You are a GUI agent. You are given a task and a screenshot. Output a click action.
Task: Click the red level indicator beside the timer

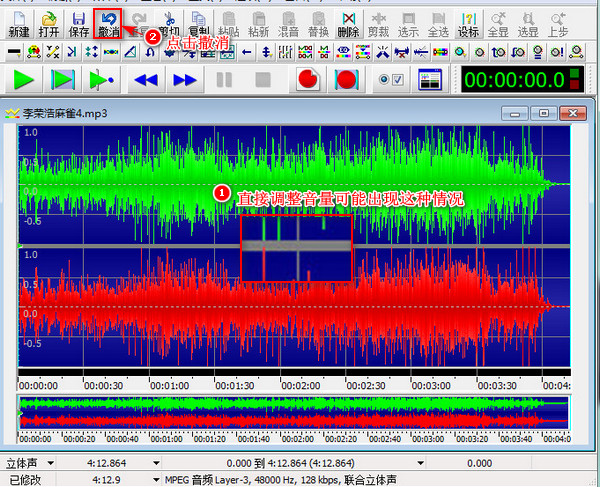574,85
